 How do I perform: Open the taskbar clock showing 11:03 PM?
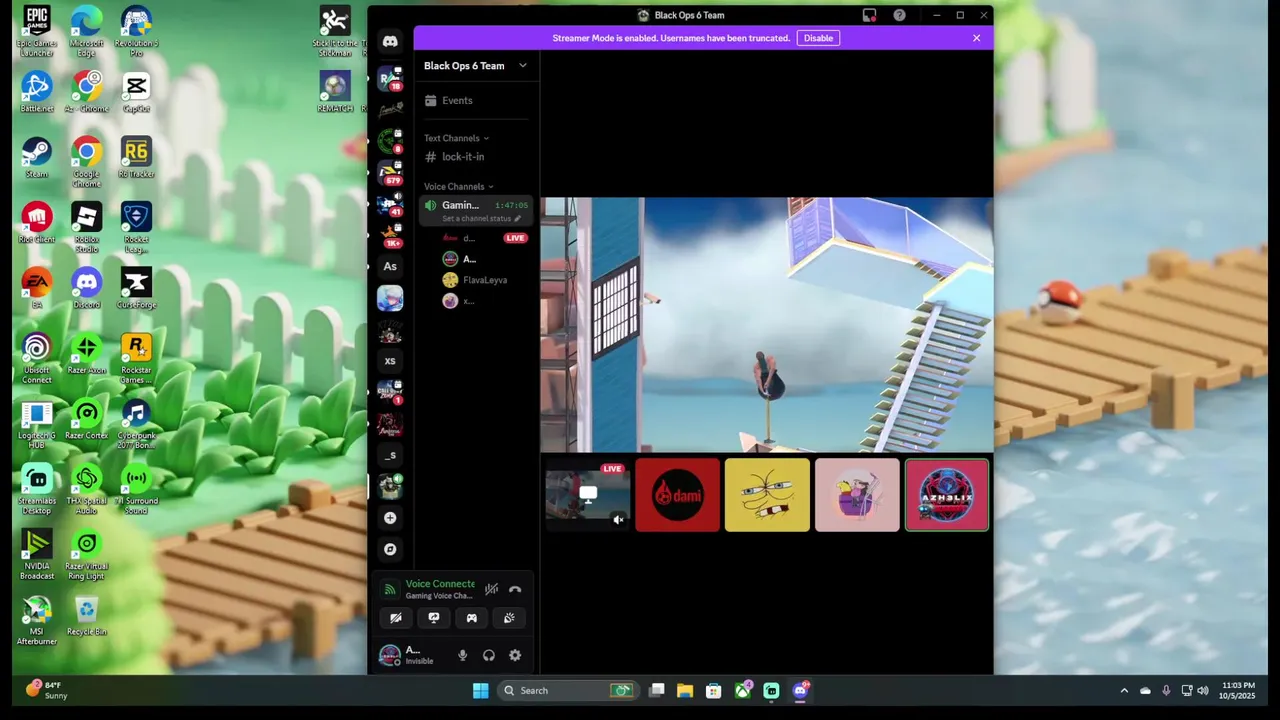1238,690
